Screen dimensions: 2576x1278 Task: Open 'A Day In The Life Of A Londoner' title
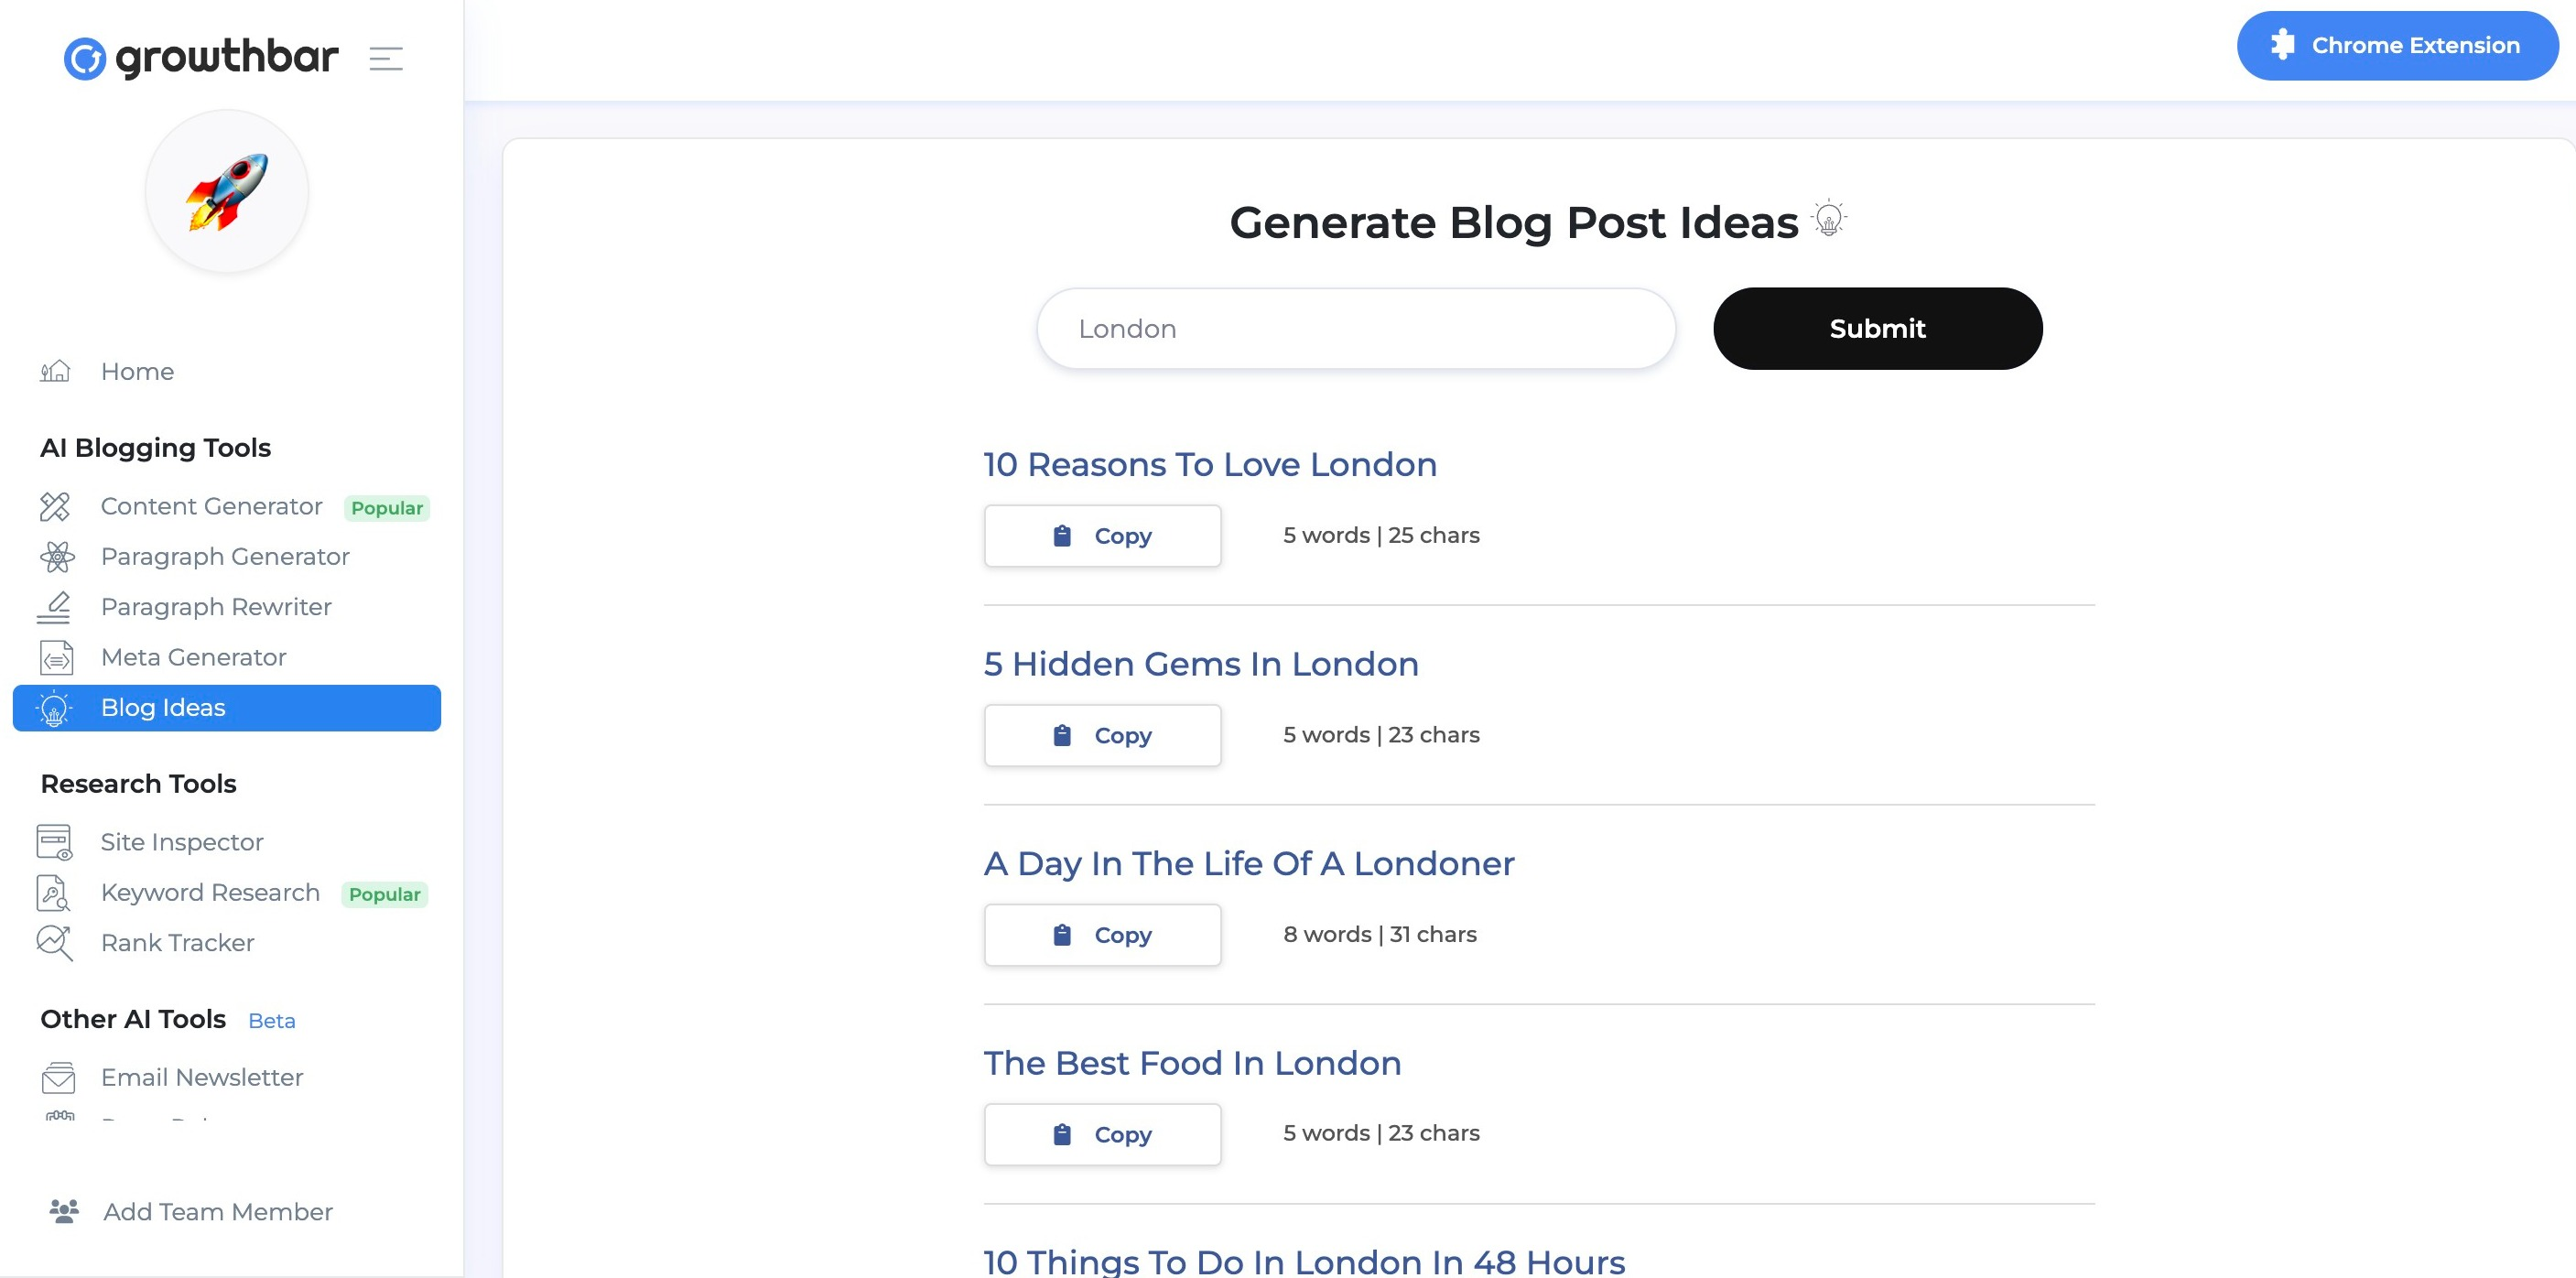[1248, 864]
